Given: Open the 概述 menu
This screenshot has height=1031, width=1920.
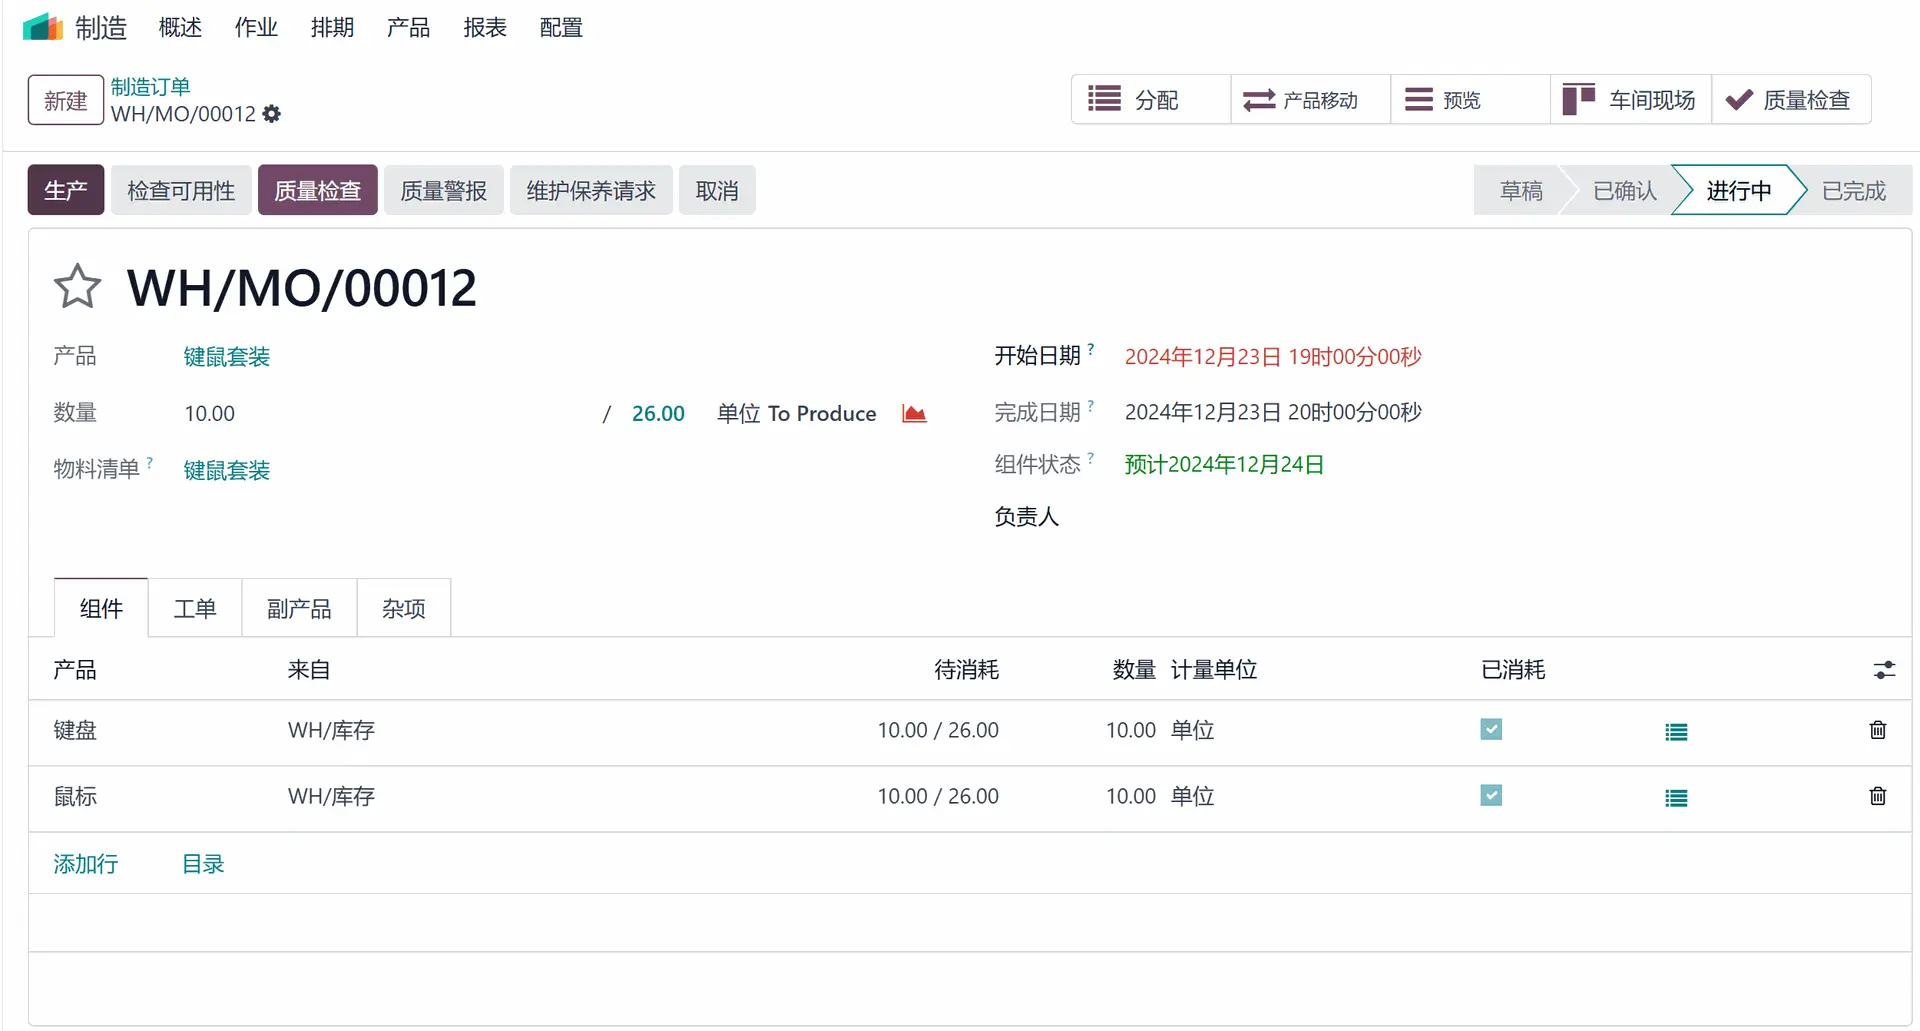Looking at the screenshot, I should point(180,27).
